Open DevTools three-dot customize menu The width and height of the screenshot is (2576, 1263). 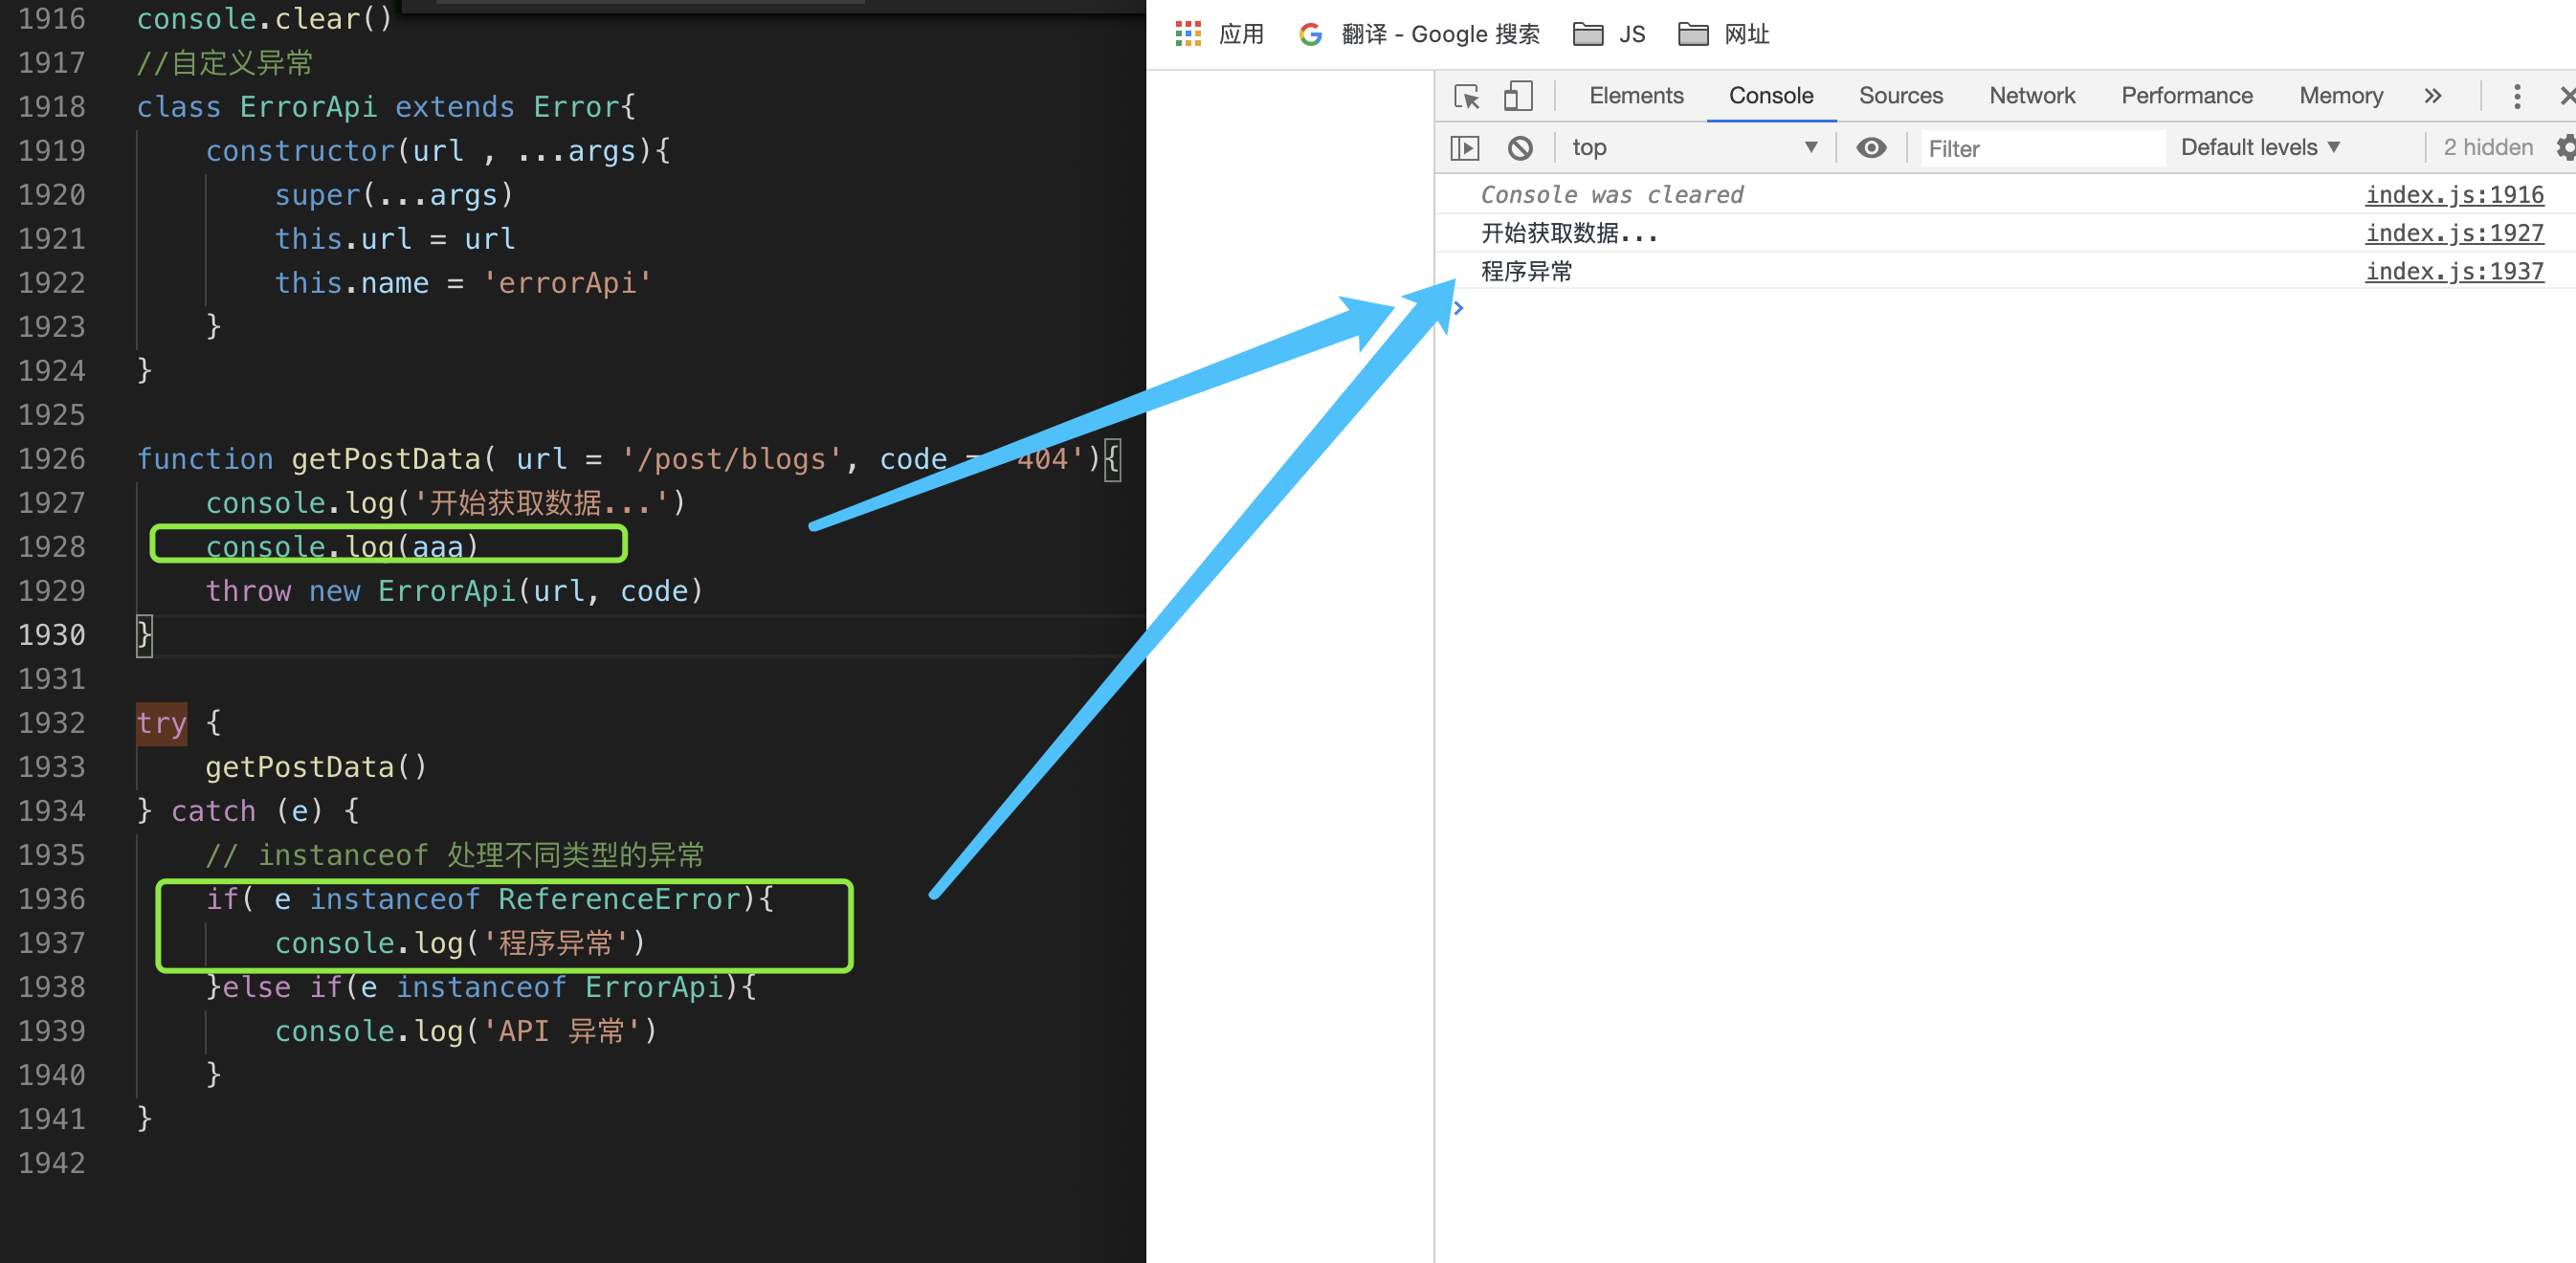(2517, 96)
